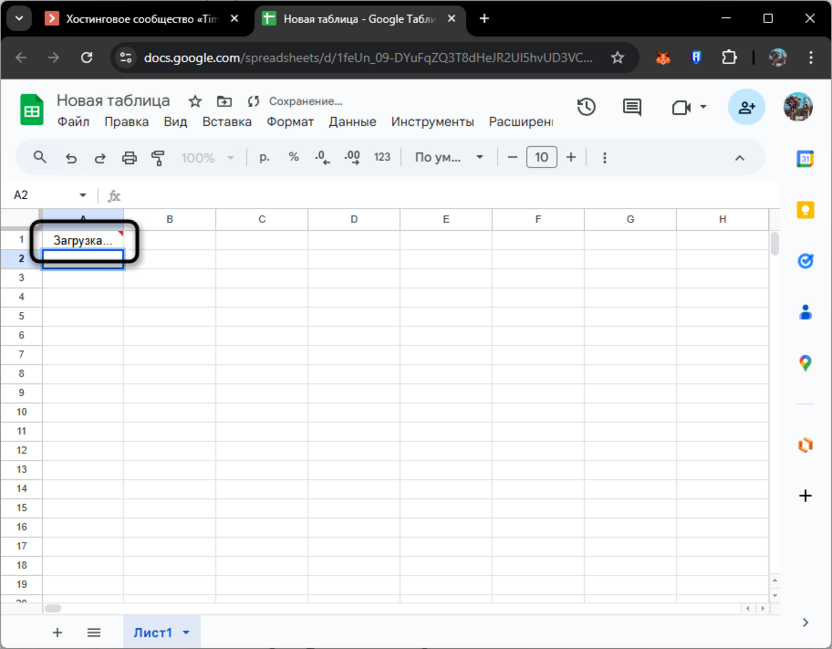The width and height of the screenshot is (832, 649).
Task: Open the Правка menu
Action: pyautogui.click(x=126, y=122)
